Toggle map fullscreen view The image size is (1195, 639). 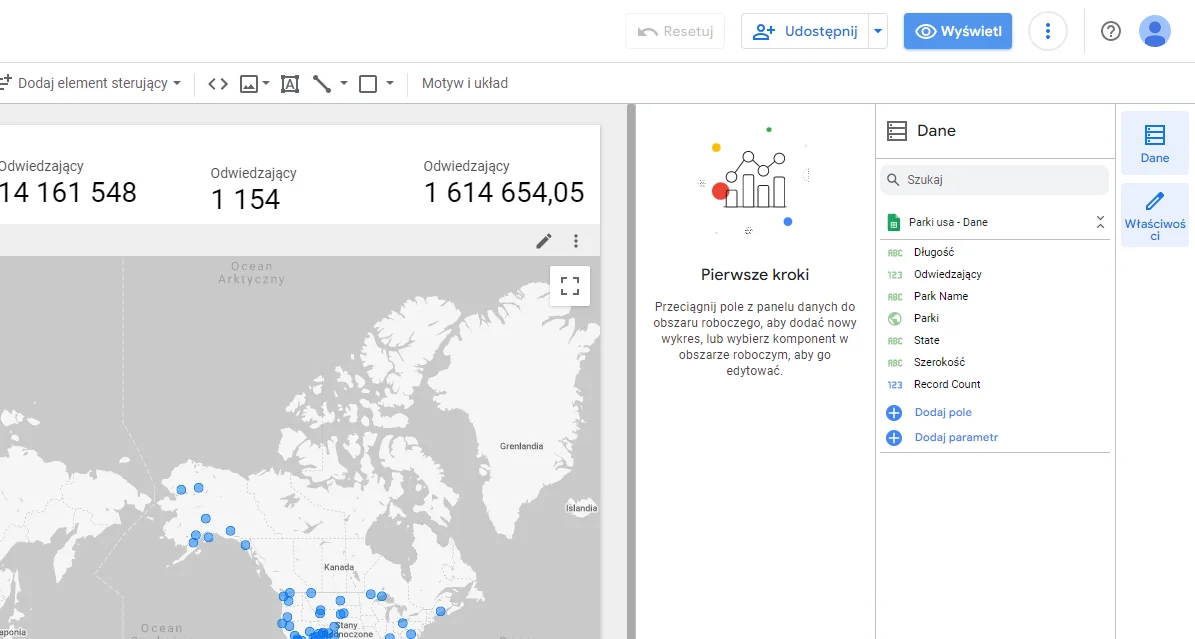pos(570,286)
